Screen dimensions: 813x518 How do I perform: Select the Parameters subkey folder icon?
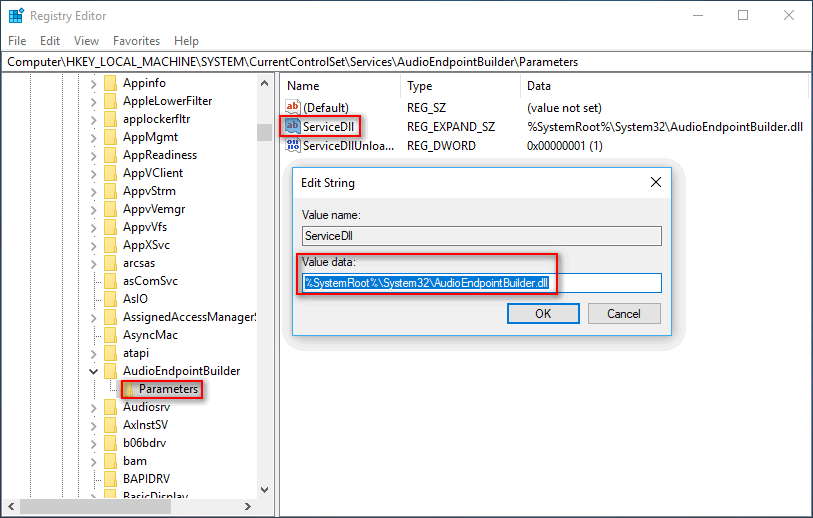(128, 389)
